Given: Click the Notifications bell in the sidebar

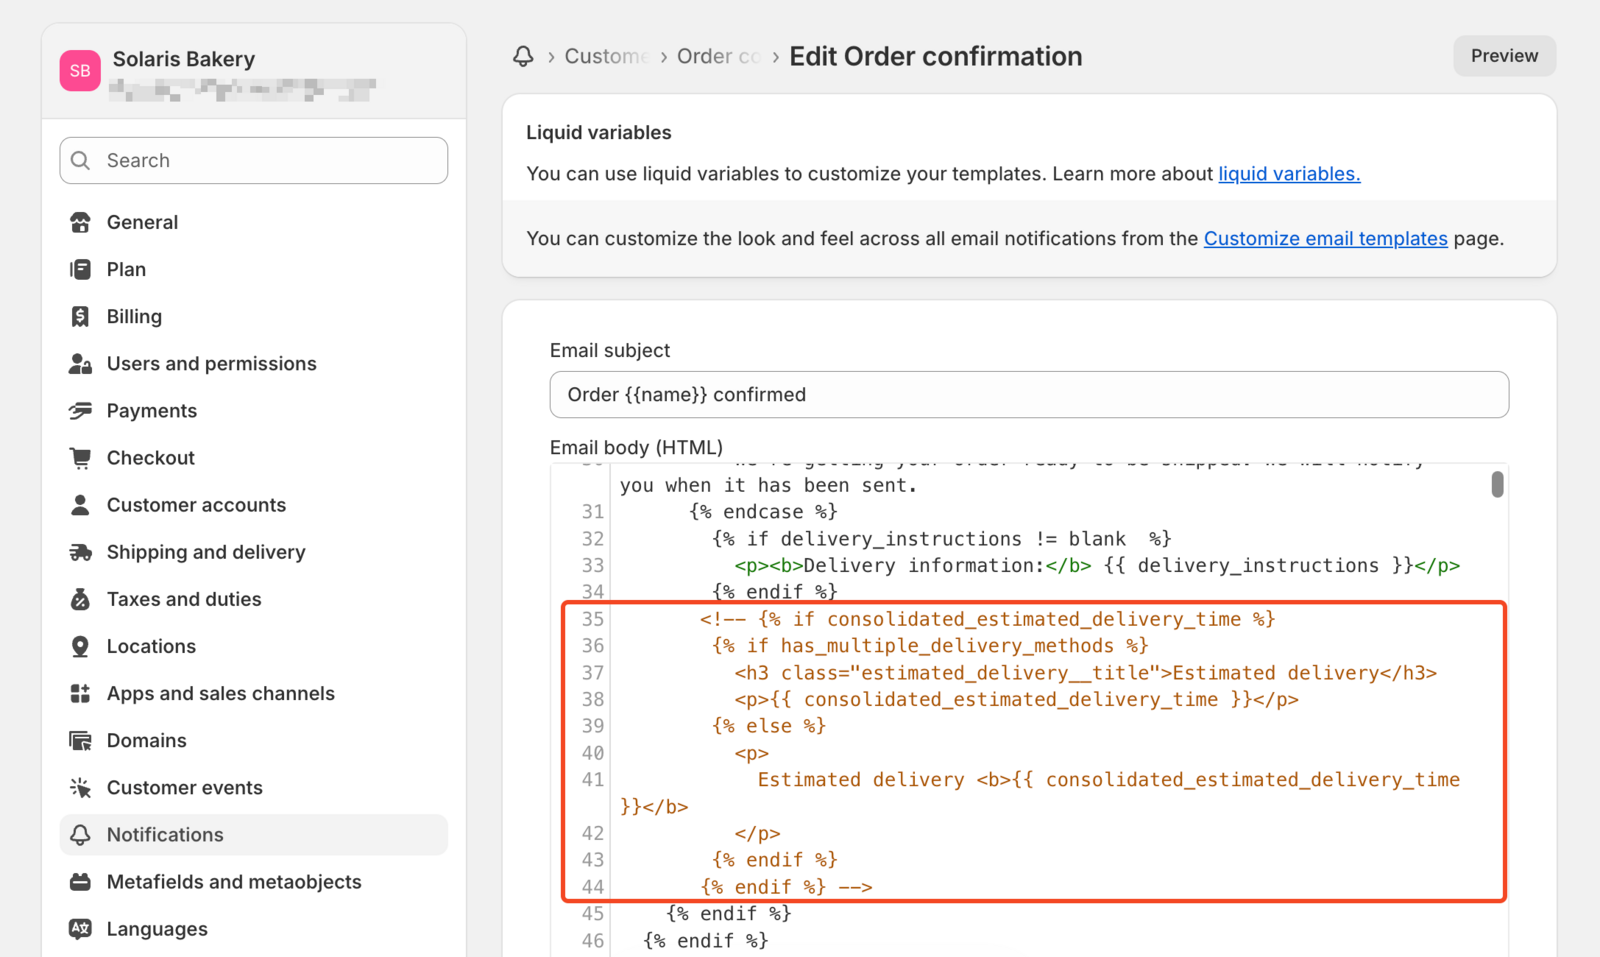Looking at the screenshot, I should 80,834.
